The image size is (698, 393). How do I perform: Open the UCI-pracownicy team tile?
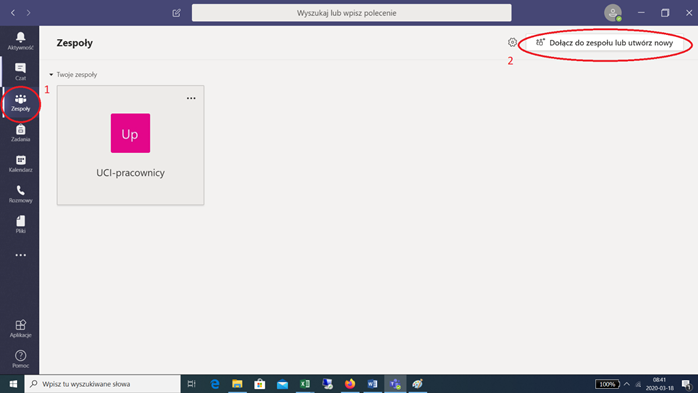tap(130, 145)
